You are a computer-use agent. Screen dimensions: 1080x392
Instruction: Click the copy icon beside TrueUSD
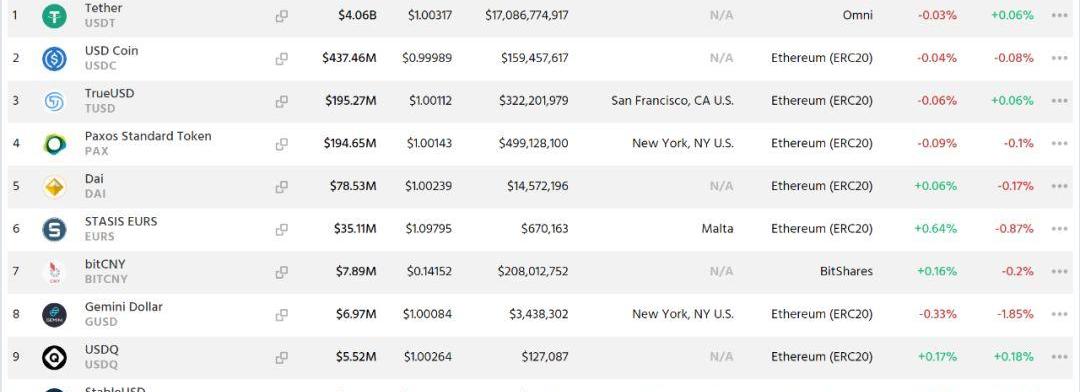(x=282, y=101)
